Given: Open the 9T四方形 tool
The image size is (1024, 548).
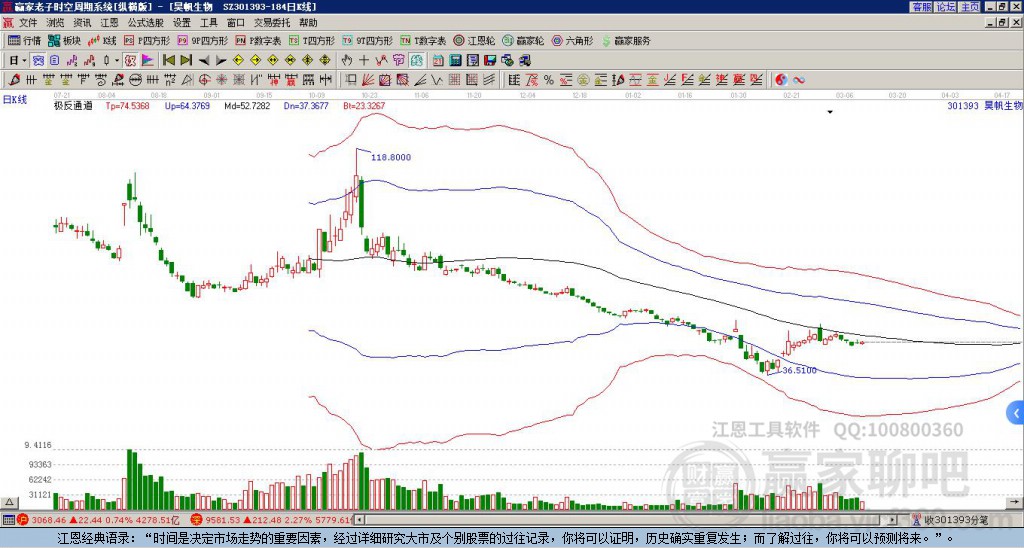Looking at the screenshot, I should coord(367,40).
